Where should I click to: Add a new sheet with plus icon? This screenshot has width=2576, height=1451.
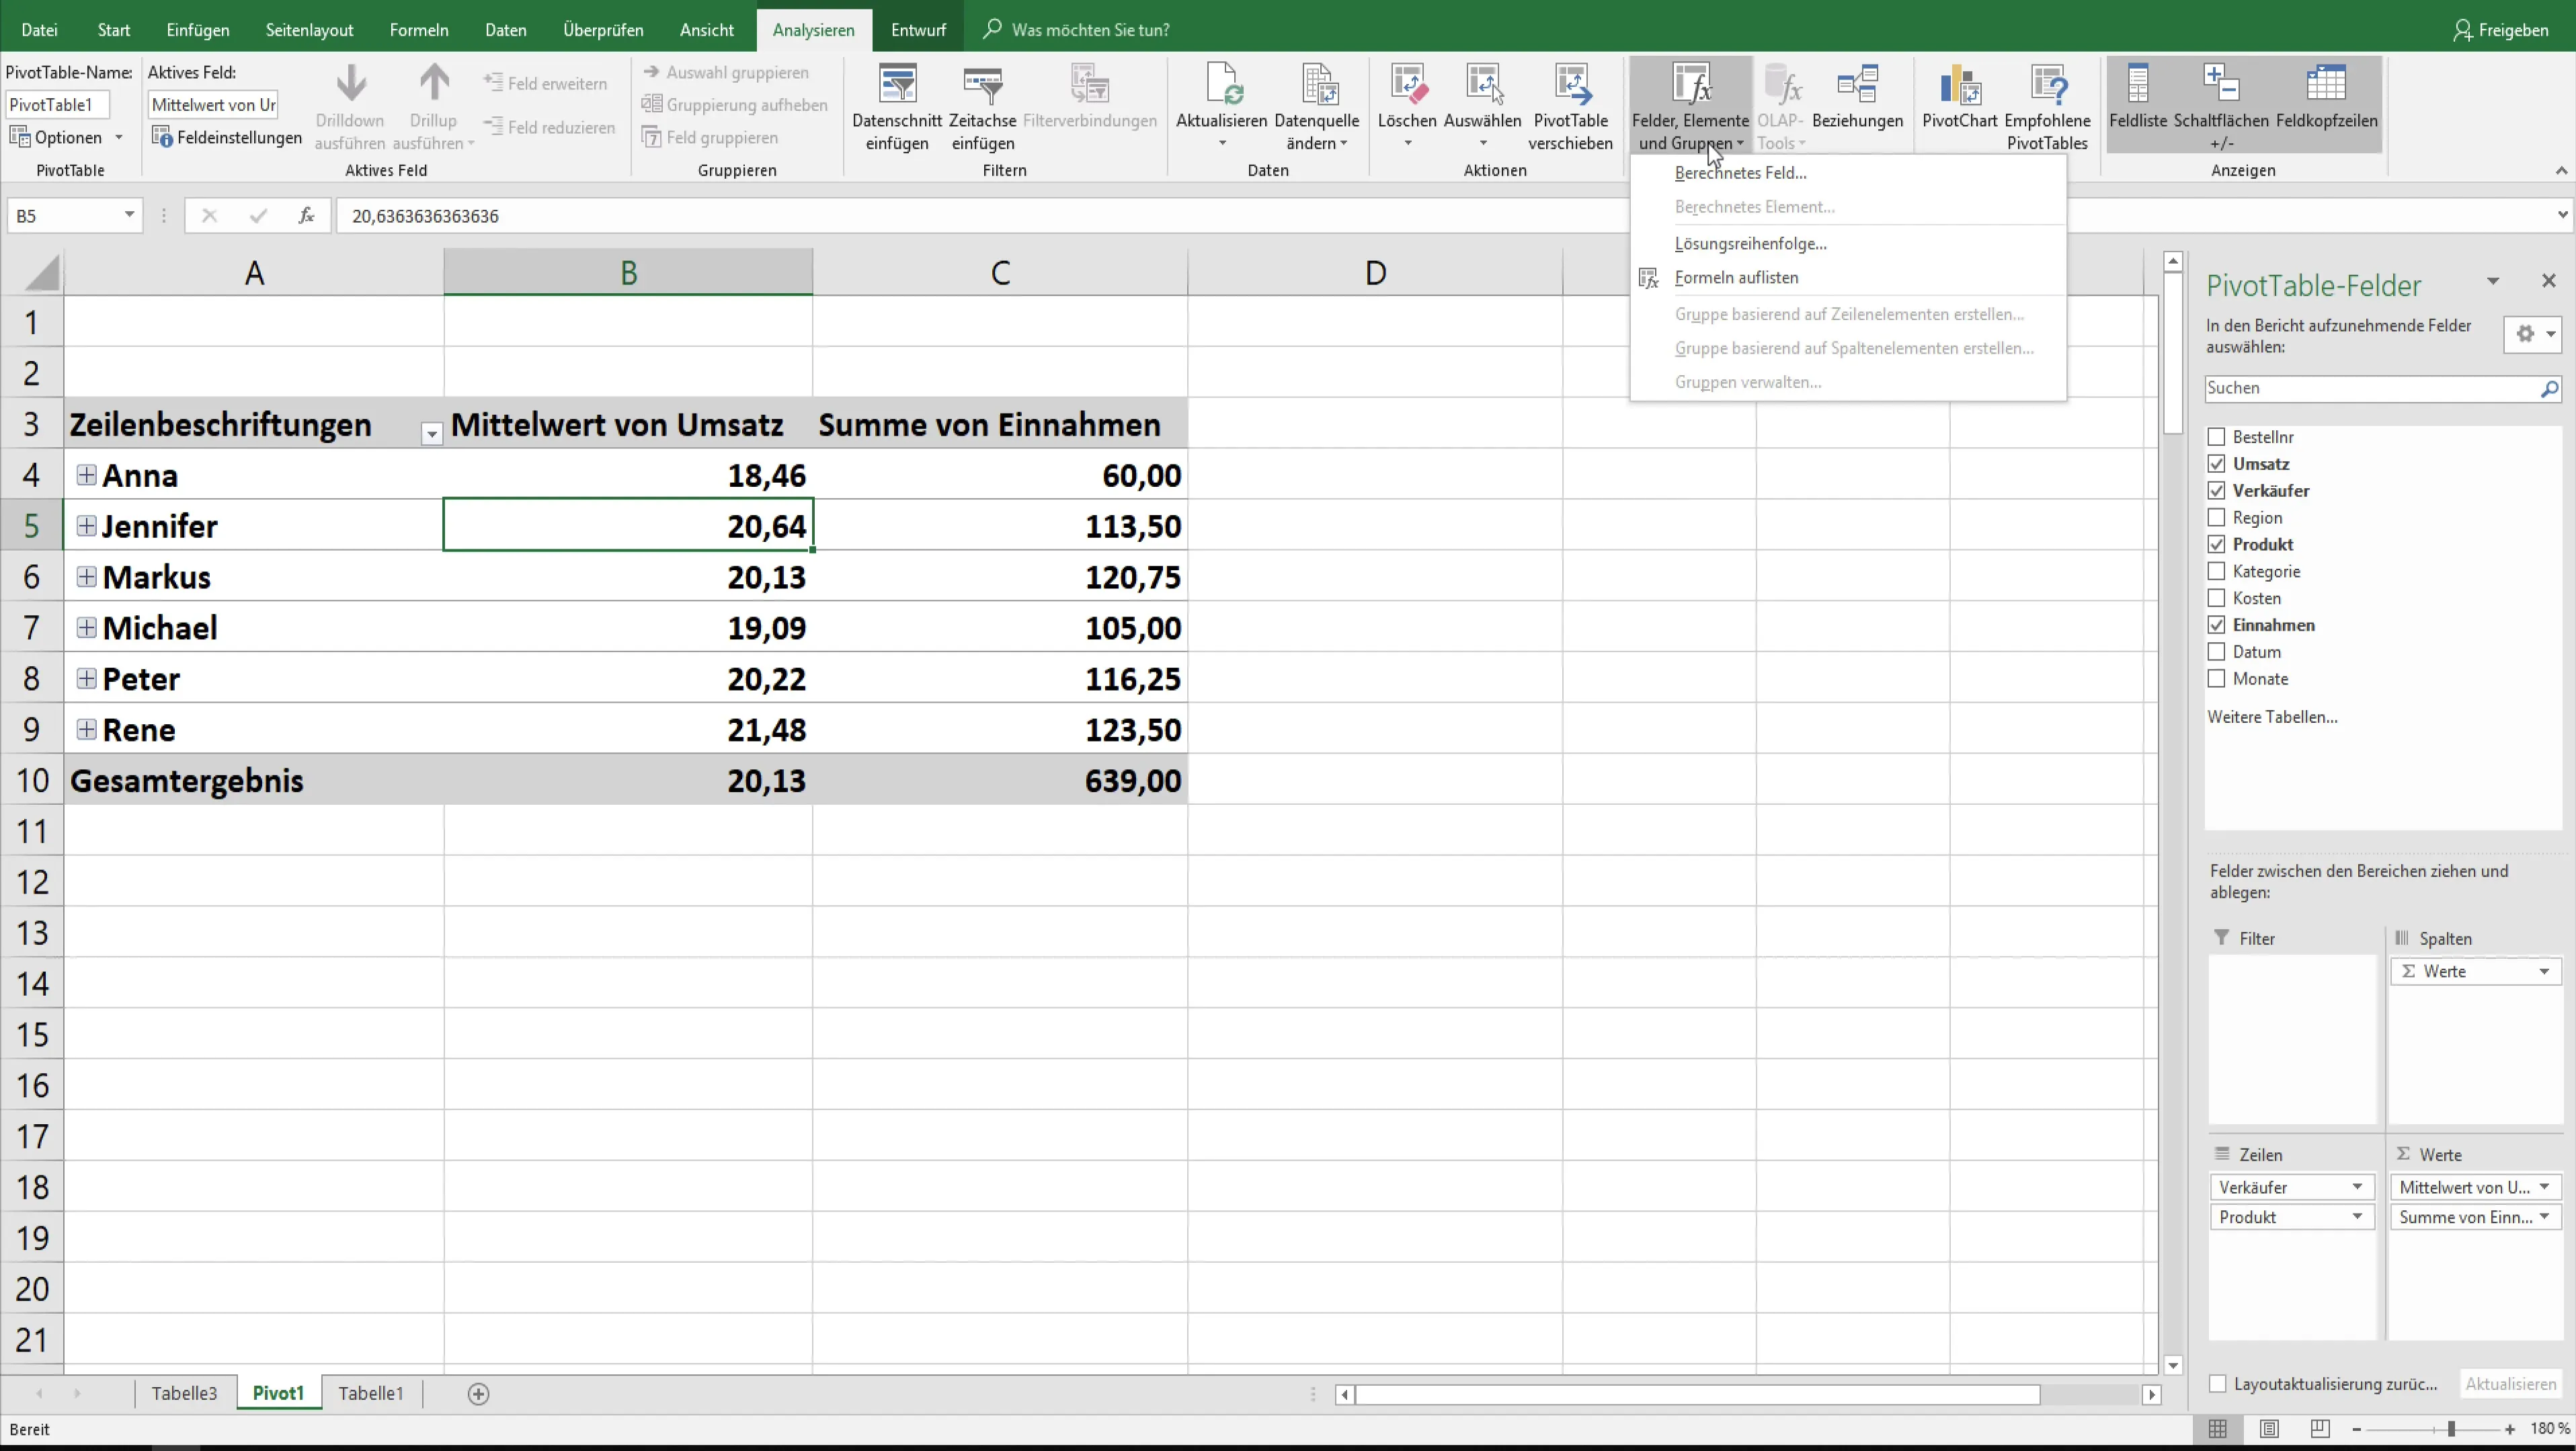point(478,1394)
